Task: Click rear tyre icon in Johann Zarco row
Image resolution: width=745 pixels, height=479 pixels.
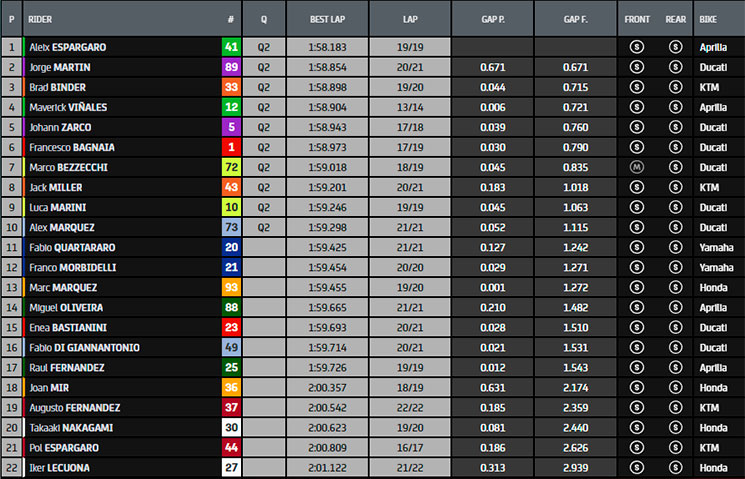Action: (x=675, y=127)
